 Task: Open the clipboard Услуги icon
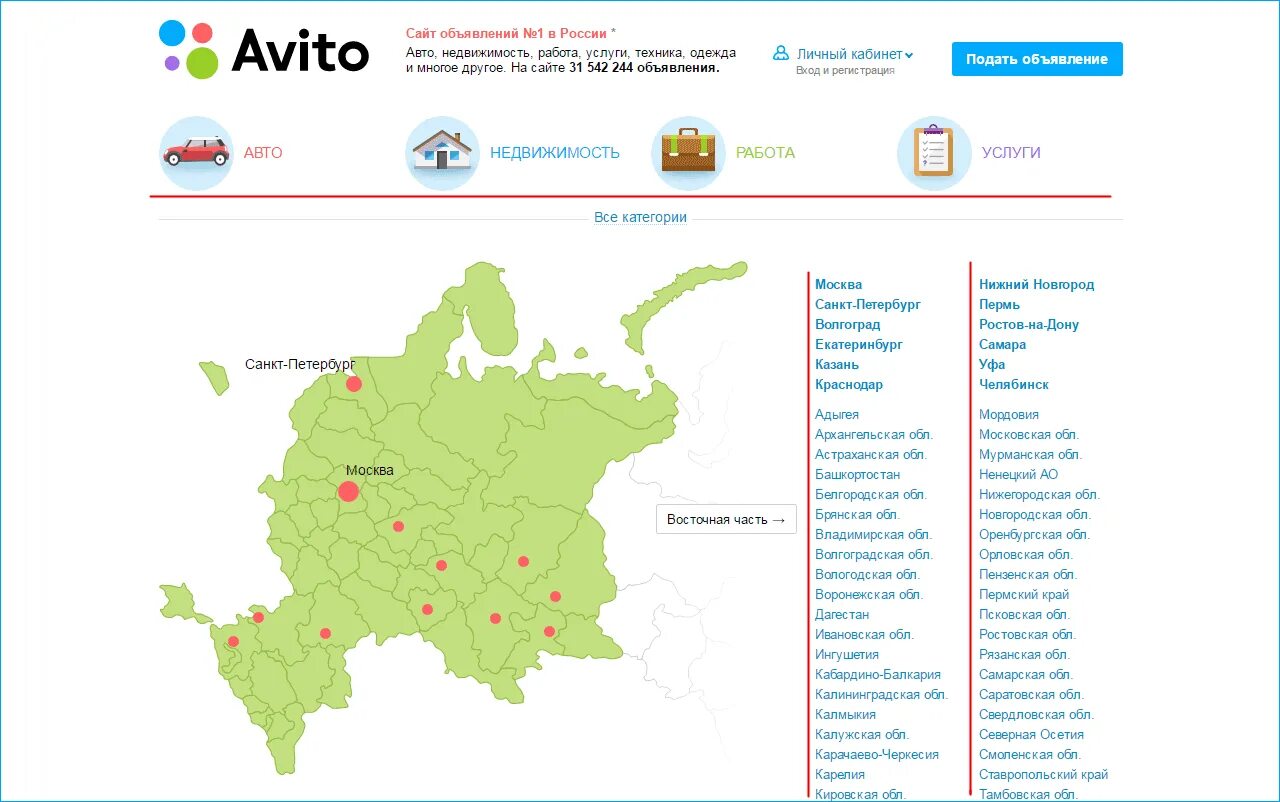click(934, 153)
